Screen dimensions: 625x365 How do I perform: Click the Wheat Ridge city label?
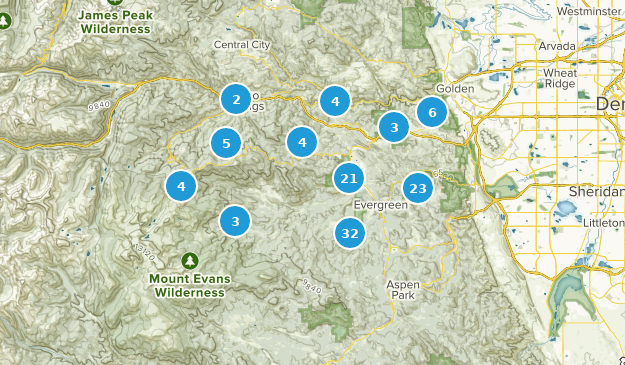click(x=560, y=78)
